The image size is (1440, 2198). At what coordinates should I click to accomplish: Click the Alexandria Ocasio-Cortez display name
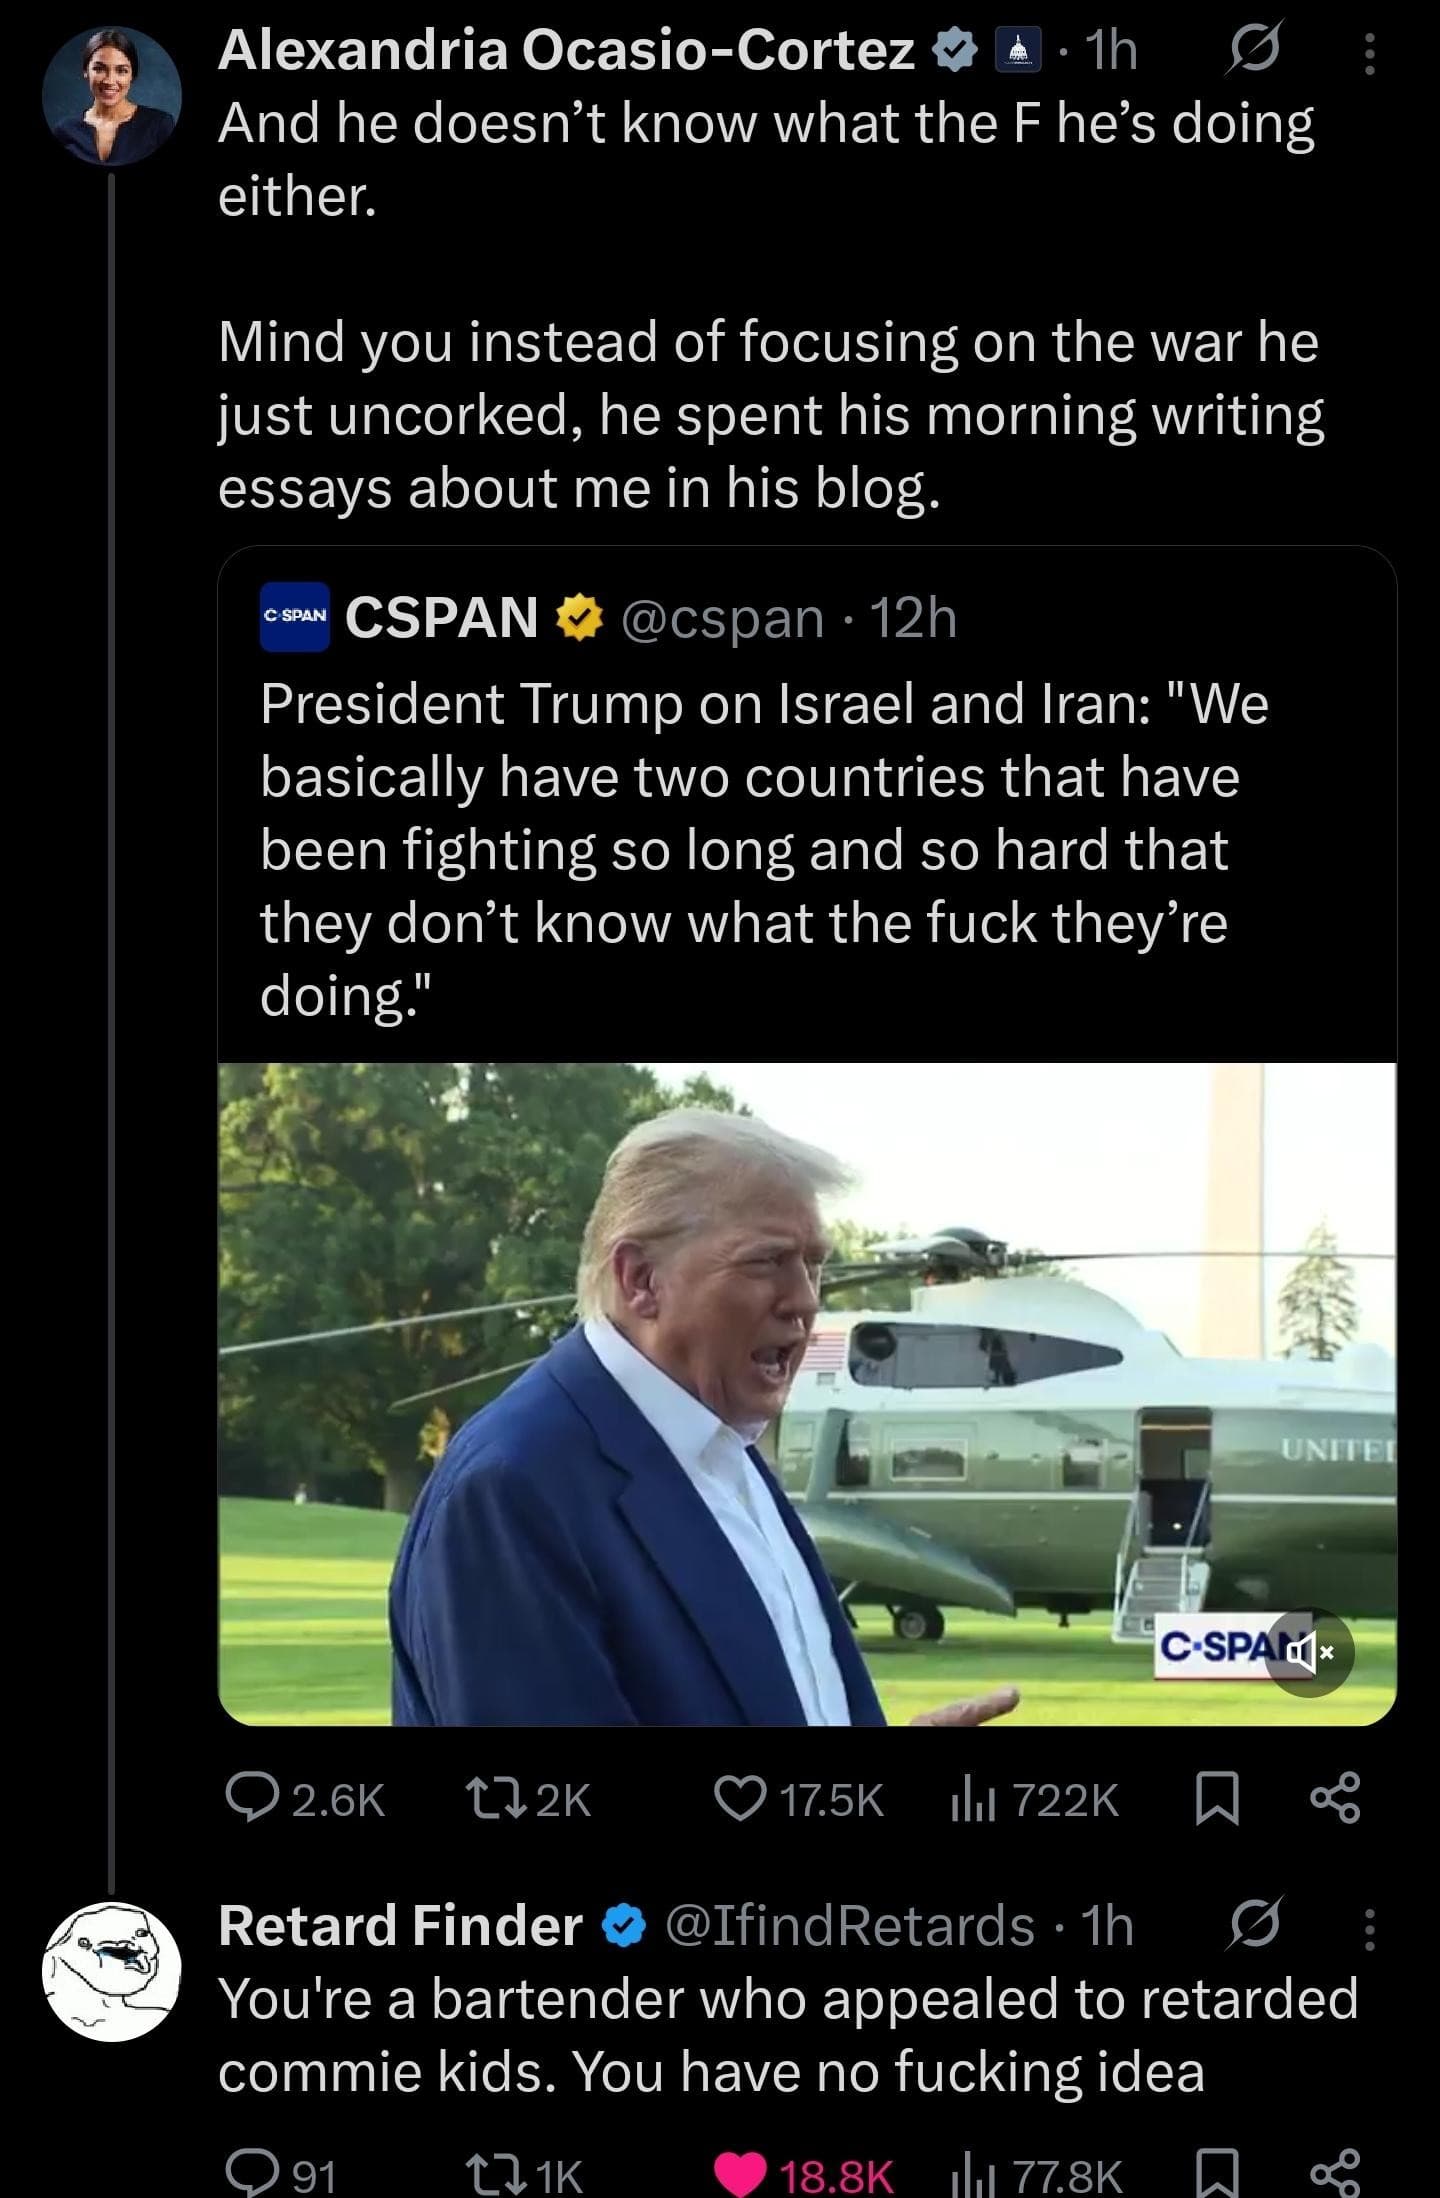tap(565, 50)
